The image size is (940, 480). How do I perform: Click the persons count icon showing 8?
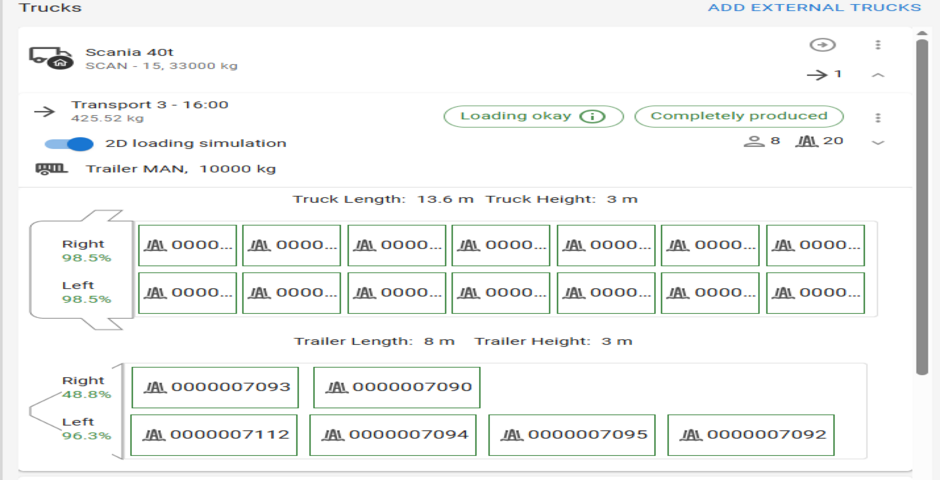[754, 141]
